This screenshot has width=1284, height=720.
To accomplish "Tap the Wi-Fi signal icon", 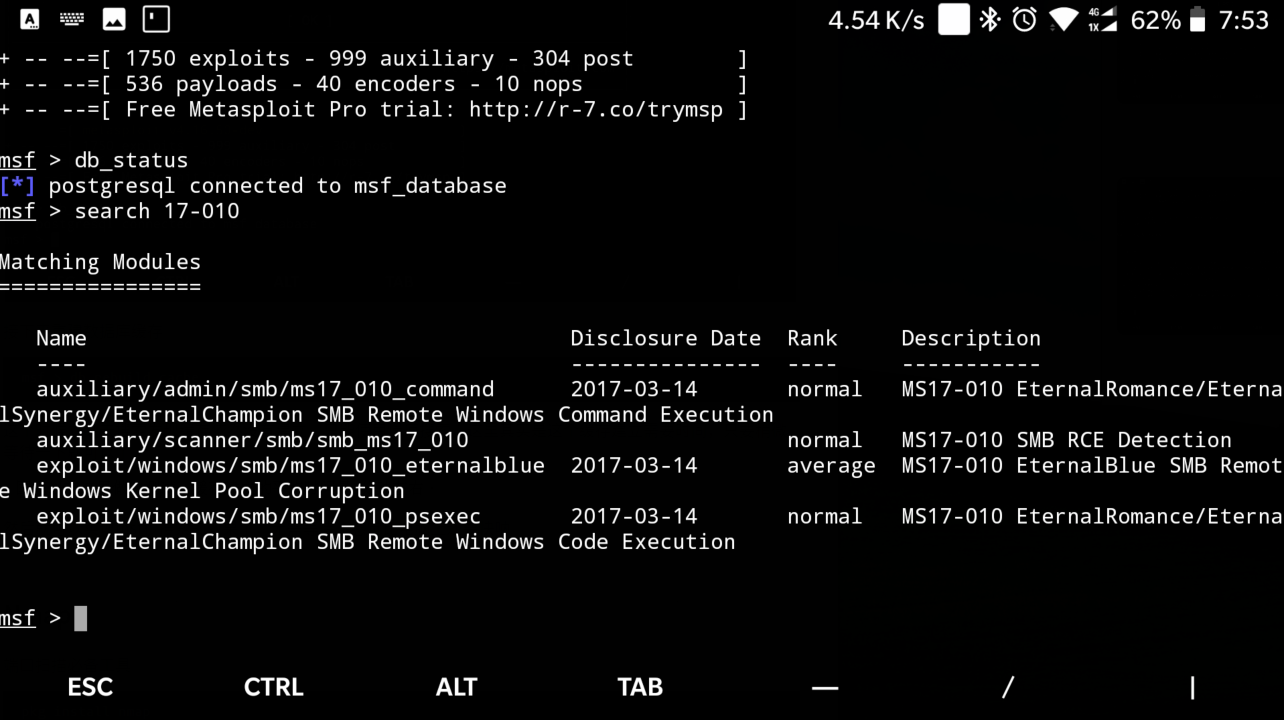I will pos(1063,20).
